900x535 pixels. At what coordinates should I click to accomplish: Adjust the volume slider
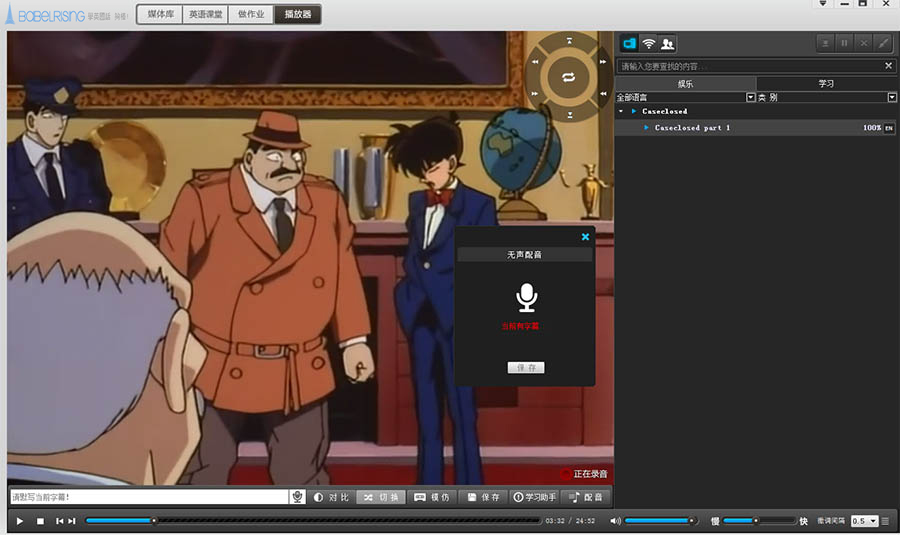[x=661, y=521]
